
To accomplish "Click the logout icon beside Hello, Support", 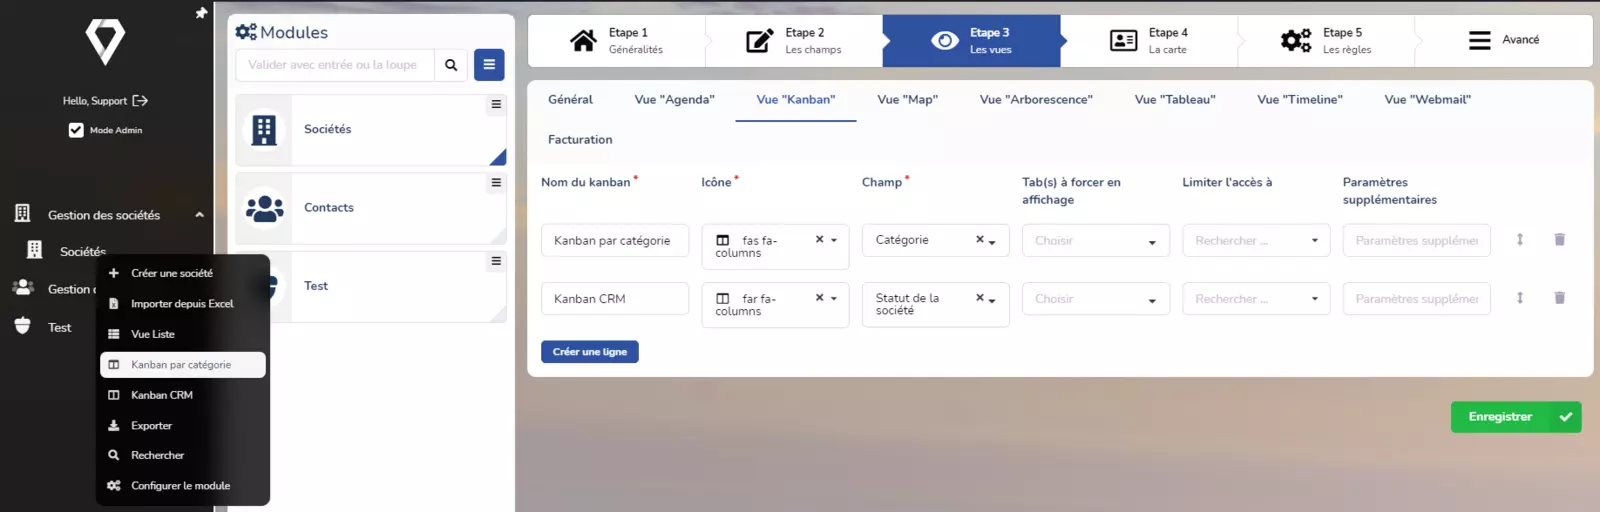I will click(x=140, y=101).
